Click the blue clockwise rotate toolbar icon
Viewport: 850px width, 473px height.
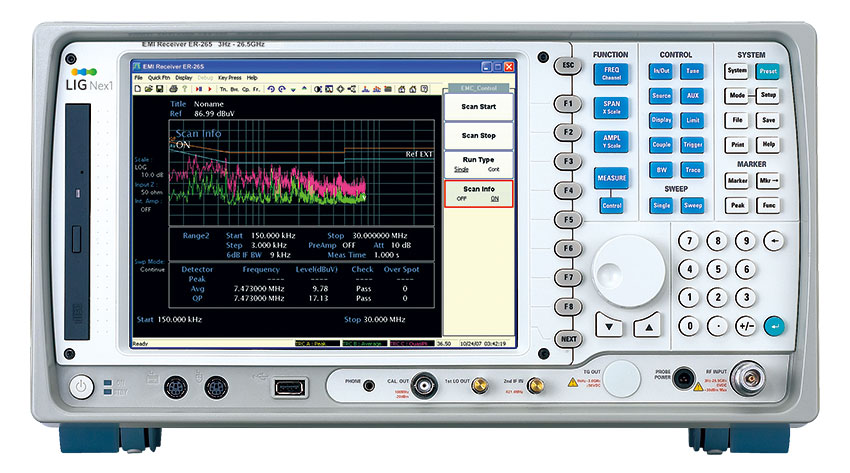(x=282, y=89)
